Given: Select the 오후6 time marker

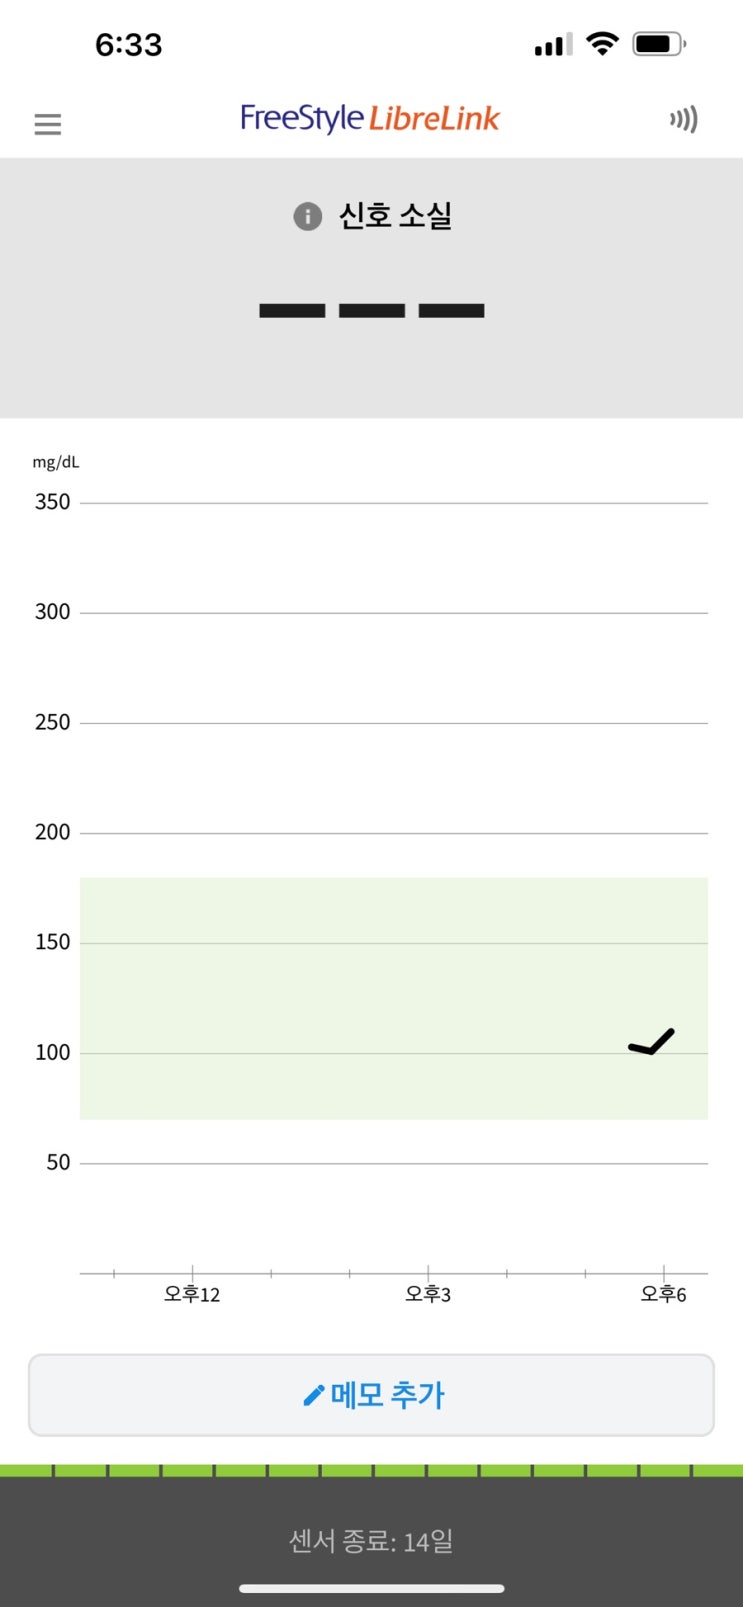Looking at the screenshot, I should pos(663,1294).
